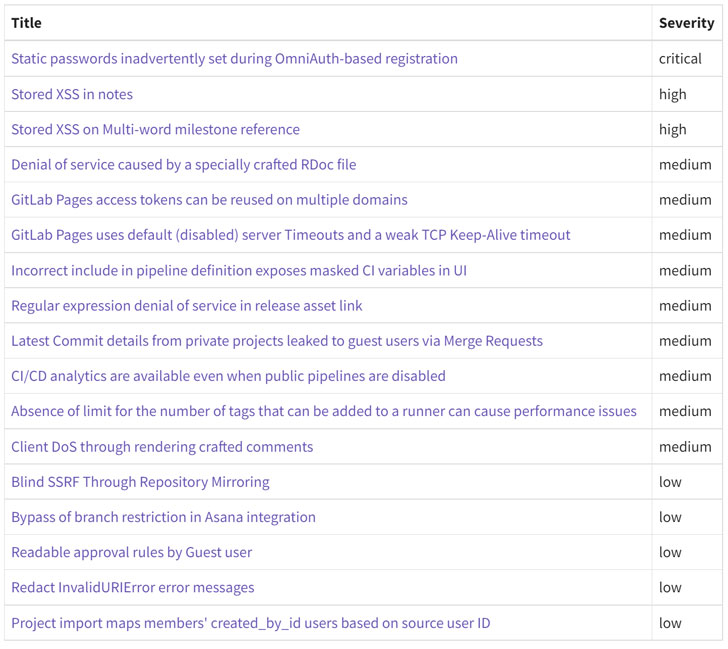Select Redact InvalidURIError error messages link
The image size is (728, 649).
pyautogui.click(x=132, y=587)
